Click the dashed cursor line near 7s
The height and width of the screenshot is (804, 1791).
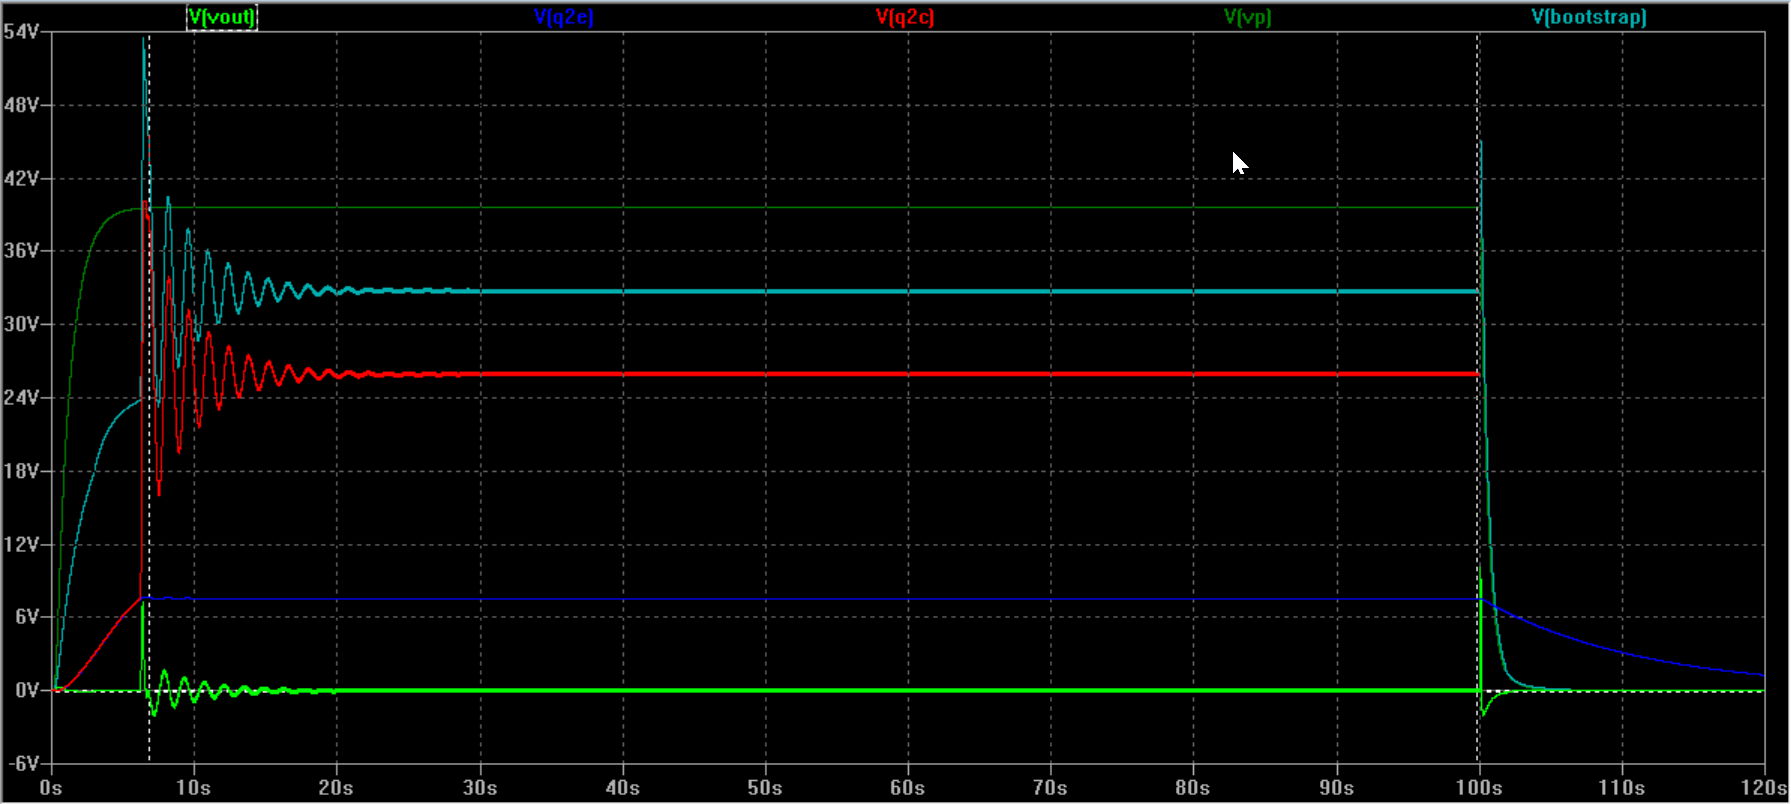tap(149, 400)
